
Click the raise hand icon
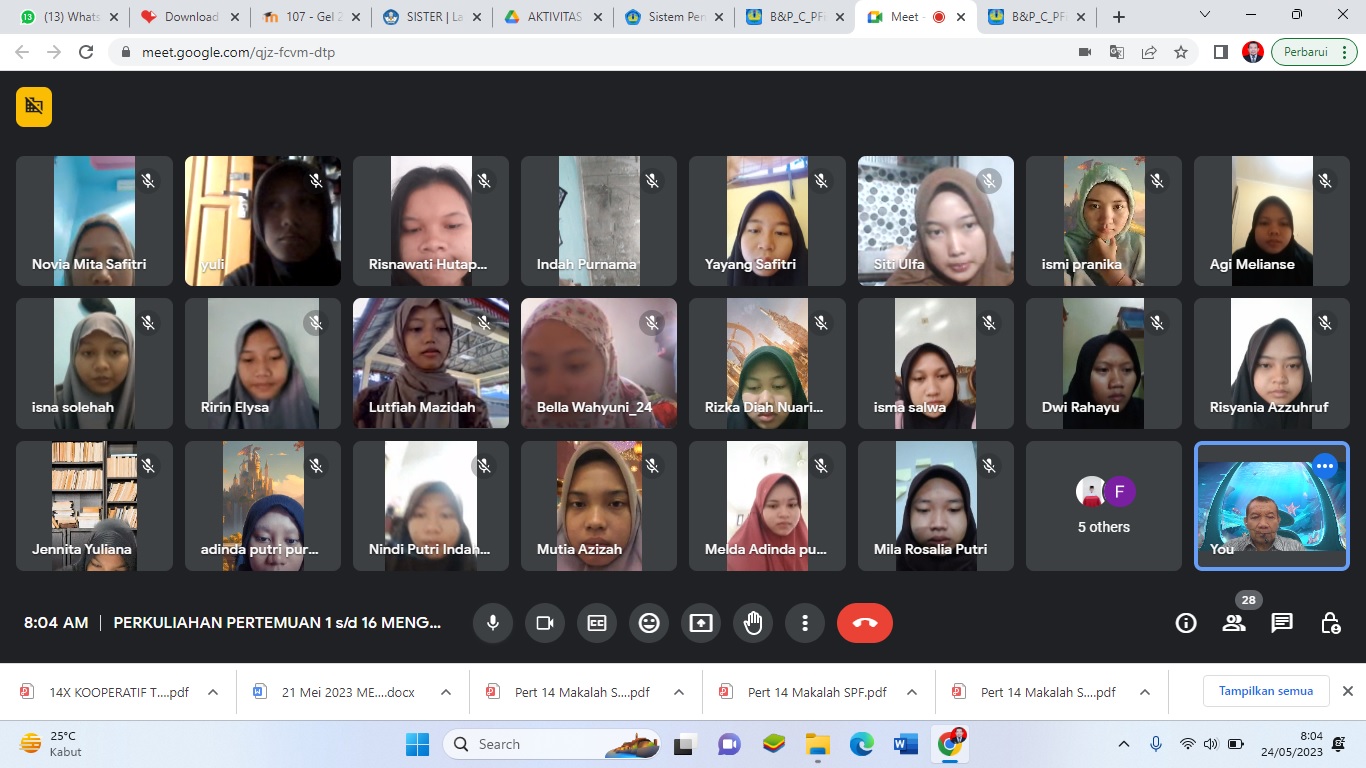pos(753,623)
